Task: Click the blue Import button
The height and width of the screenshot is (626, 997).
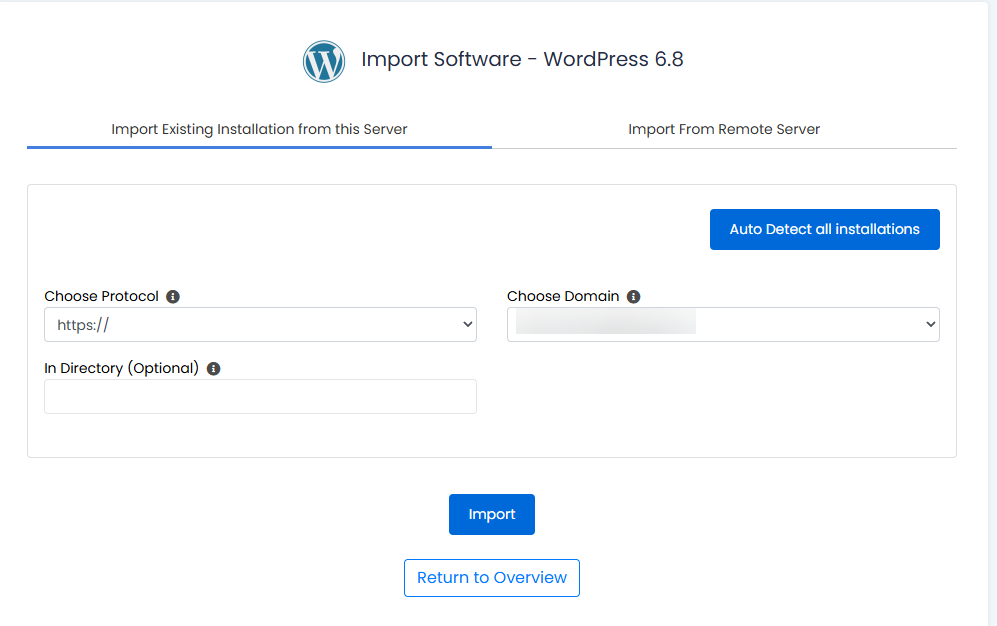Action: (491, 514)
